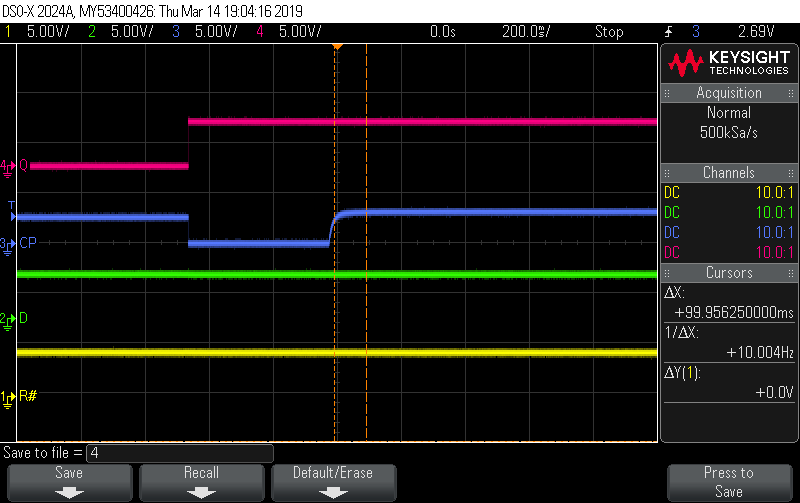
Task: Click the 1/ΔX value +10.004Hz
Action: click(x=760, y=352)
